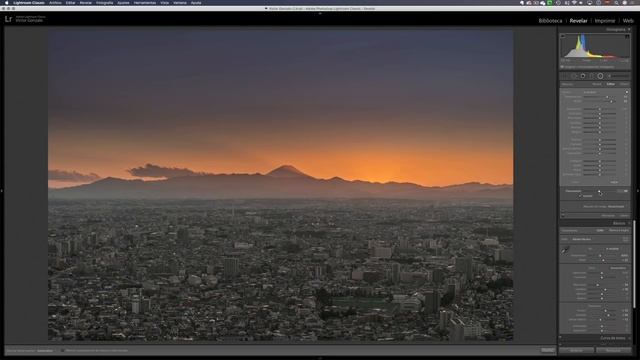Toggle show selected mask overlay checkbox
Screen dimensions: 640x360
coord(62,350)
